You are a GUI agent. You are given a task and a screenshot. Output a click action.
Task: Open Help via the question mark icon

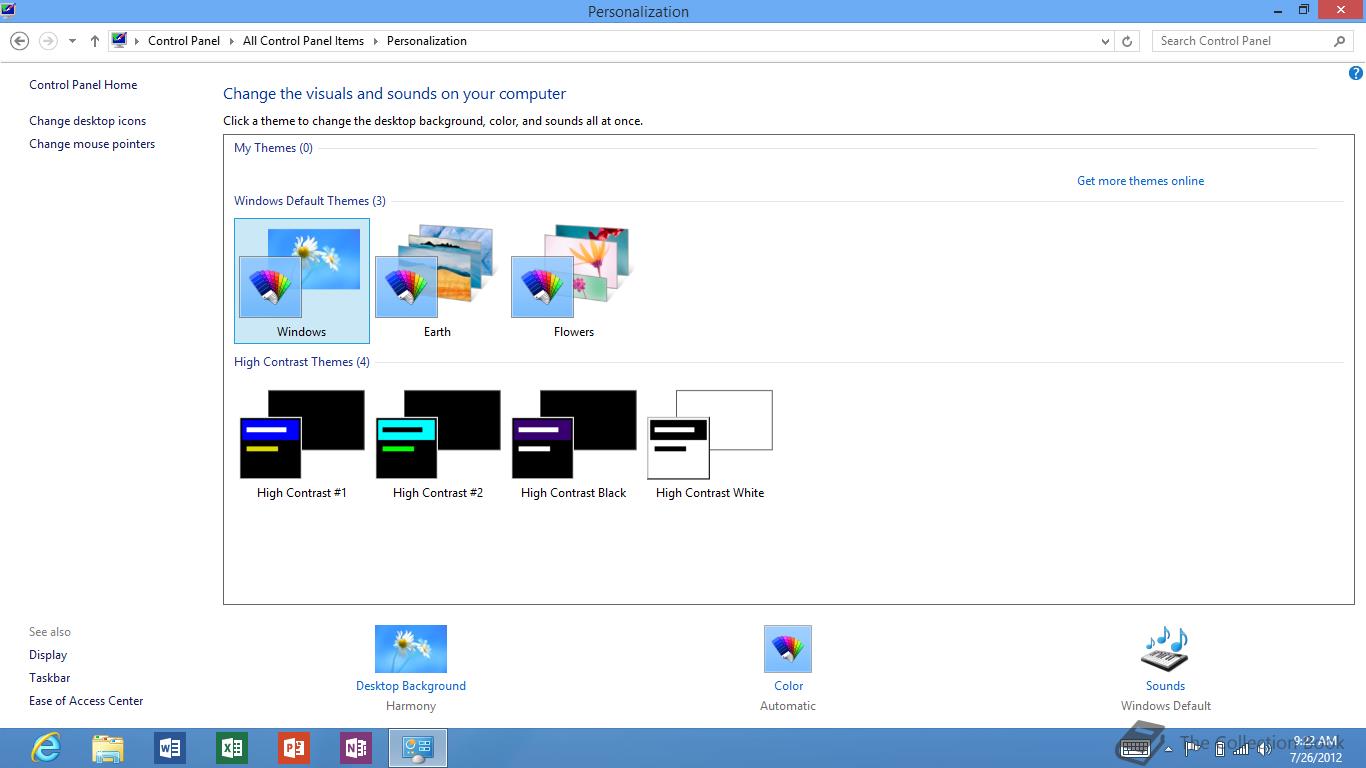click(x=1356, y=73)
